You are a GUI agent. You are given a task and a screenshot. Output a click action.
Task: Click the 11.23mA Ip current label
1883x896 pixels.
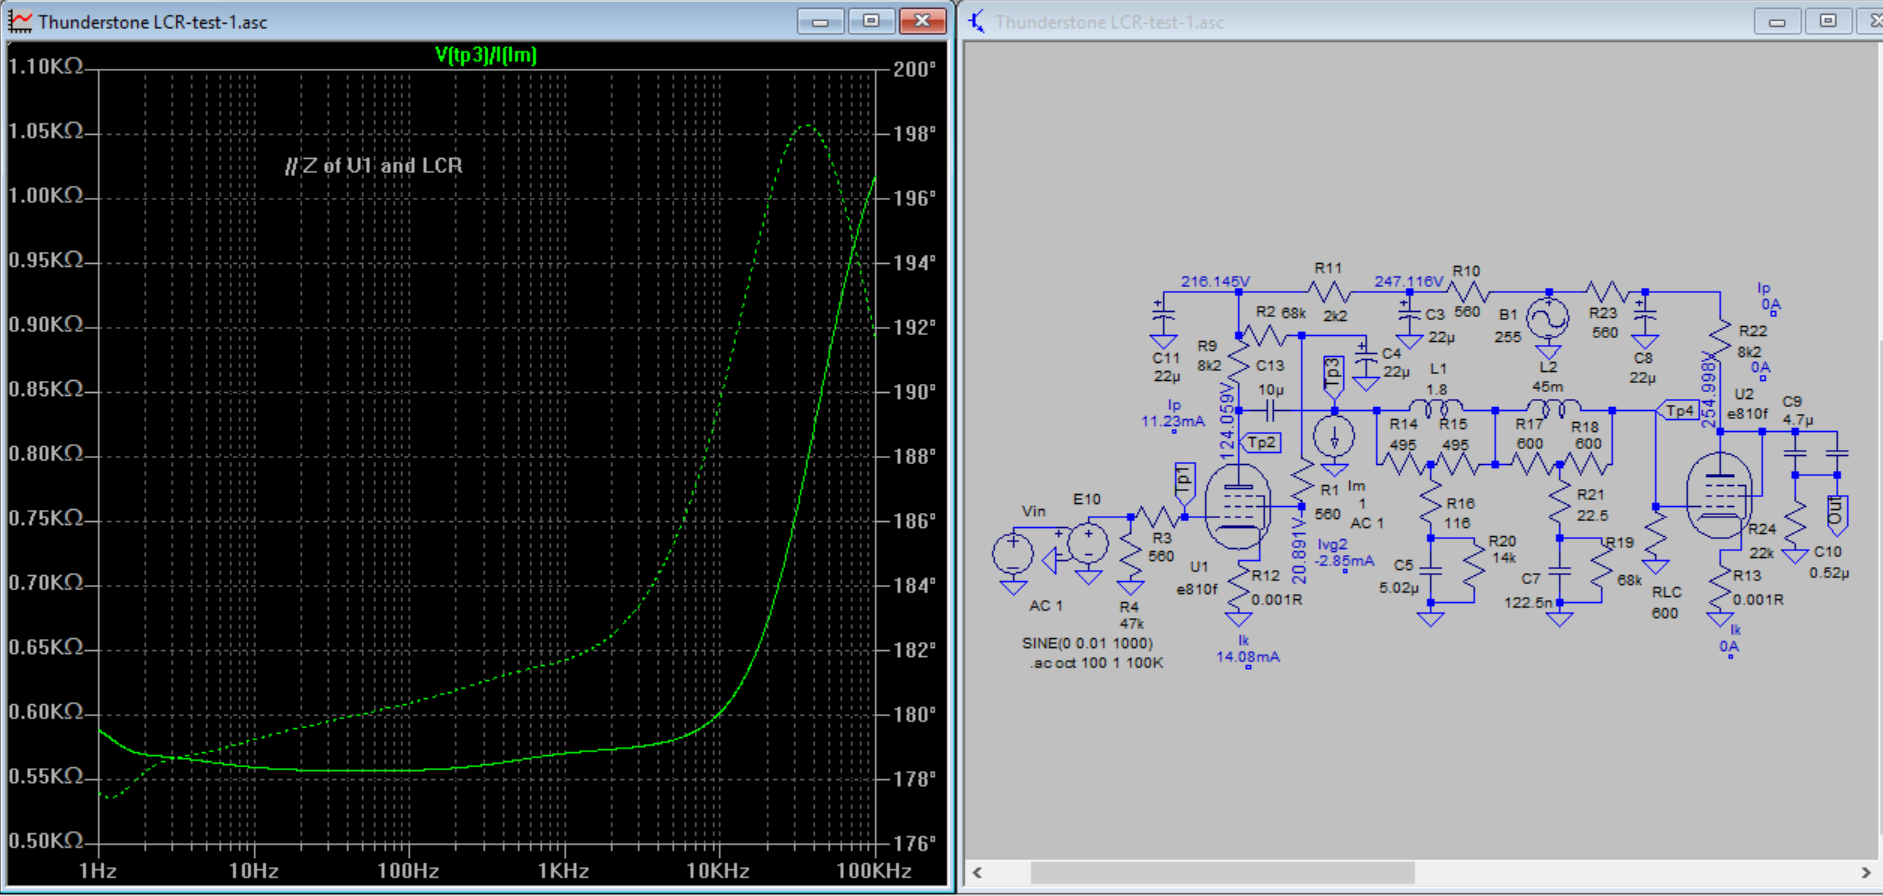point(1173,421)
